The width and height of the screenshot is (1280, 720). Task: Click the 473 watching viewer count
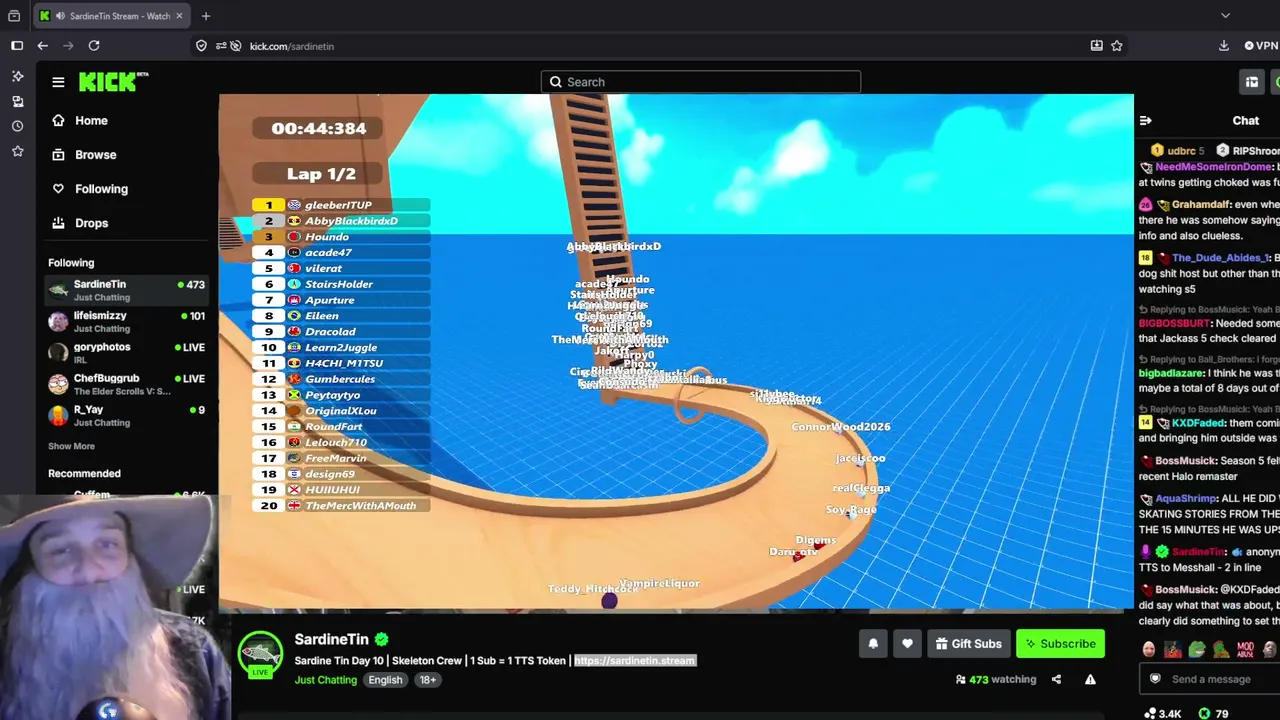point(996,680)
